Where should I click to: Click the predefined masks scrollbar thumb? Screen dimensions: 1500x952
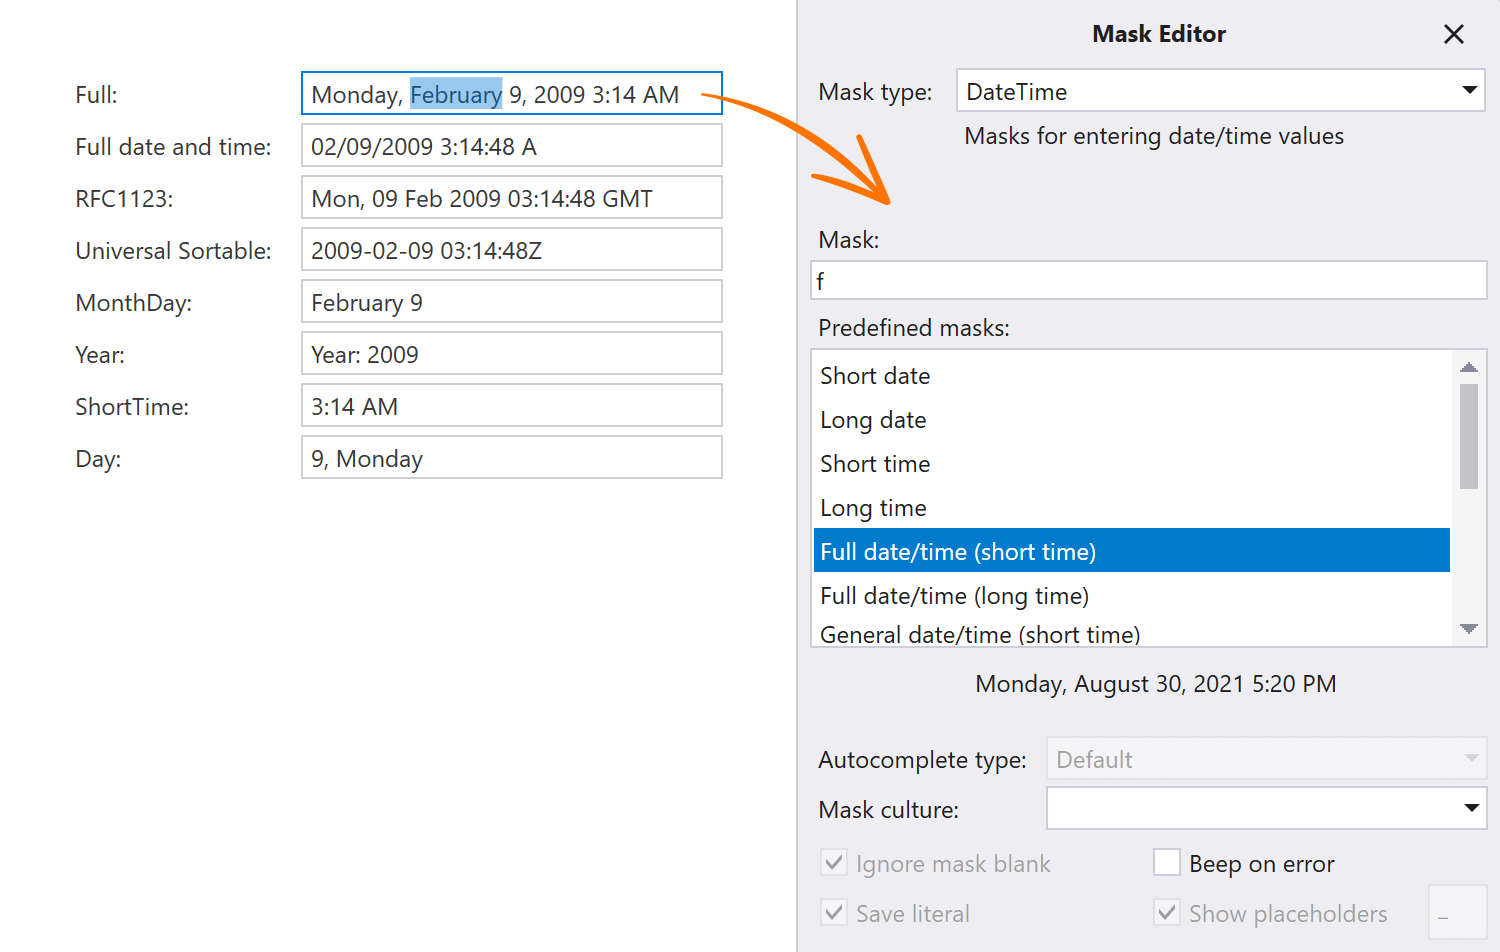click(1468, 436)
